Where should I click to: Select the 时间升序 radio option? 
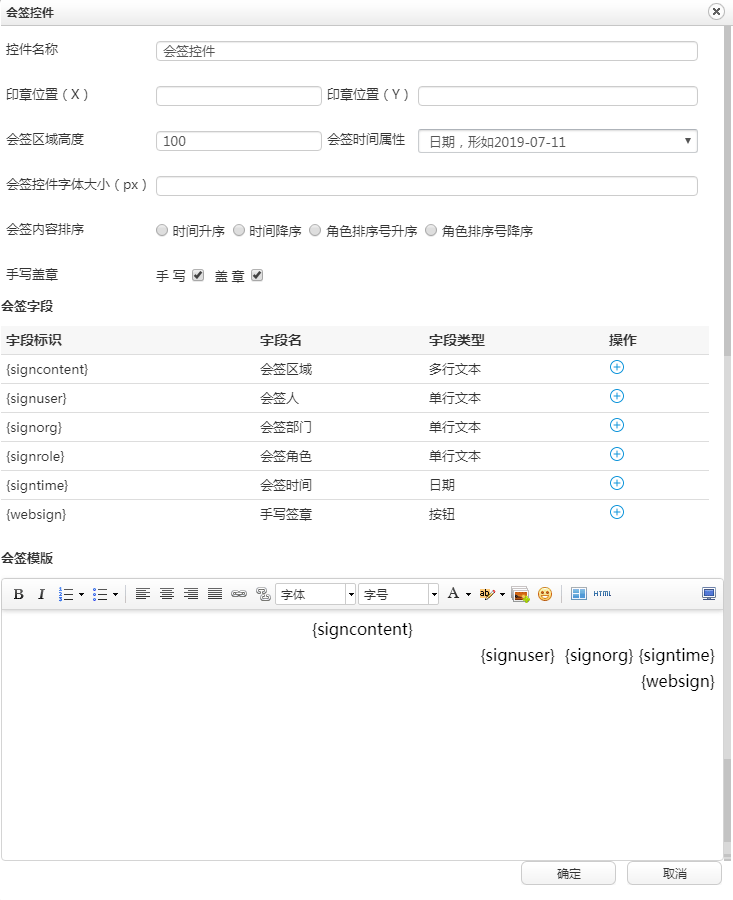[x=162, y=230]
